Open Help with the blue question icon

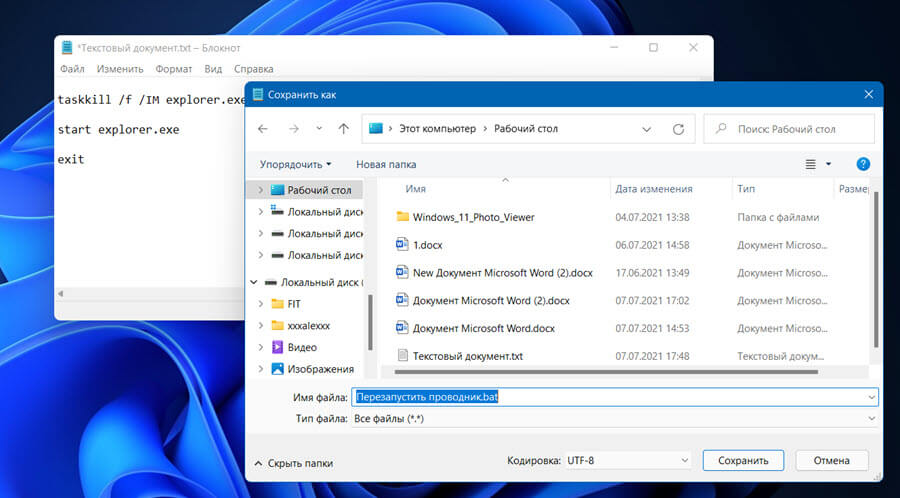tap(863, 164)
